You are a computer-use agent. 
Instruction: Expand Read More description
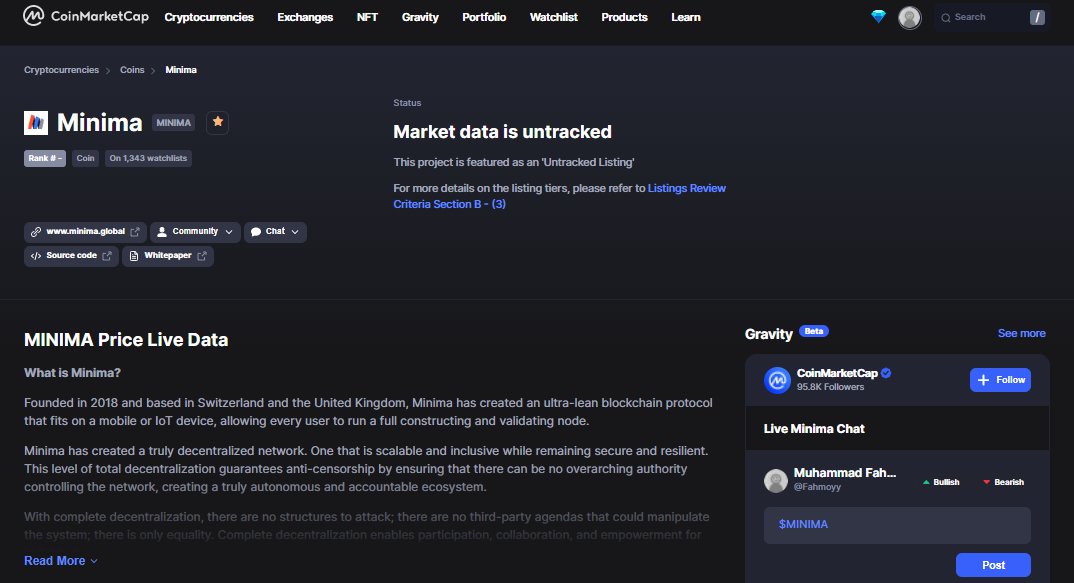(61, 561)
